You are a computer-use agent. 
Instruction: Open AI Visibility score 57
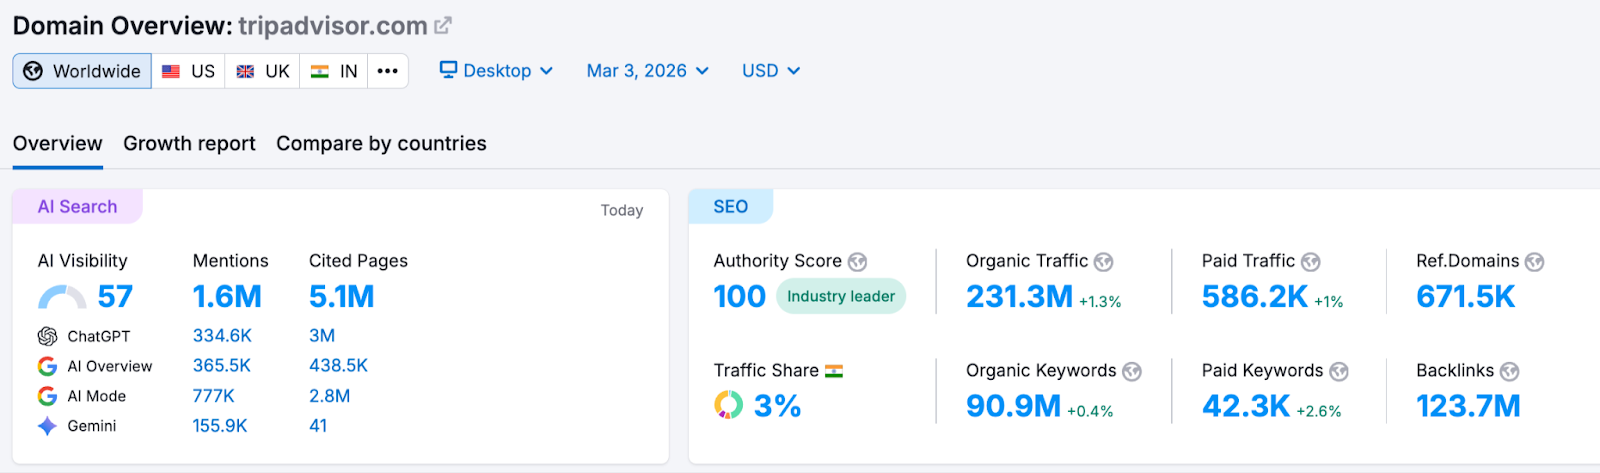pyautogui.click(x=115, y=297)
